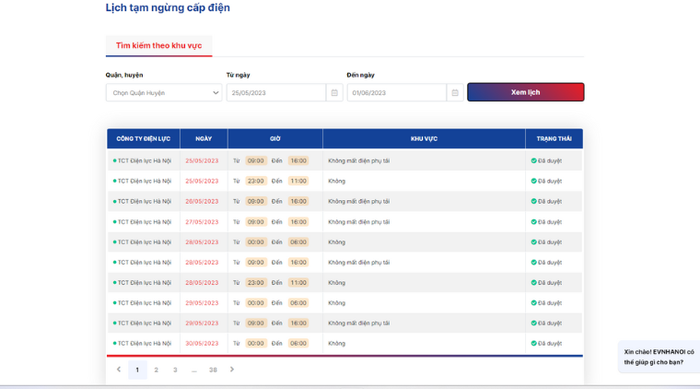
Task: Click the pagination ellipsis
Action: (x=194, y=370)
